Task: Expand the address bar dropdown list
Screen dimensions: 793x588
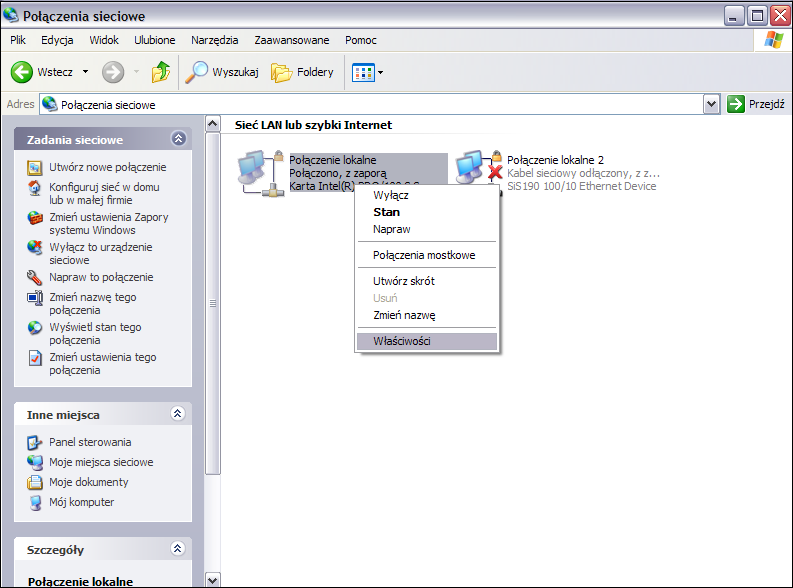Action: coord(711,104)
